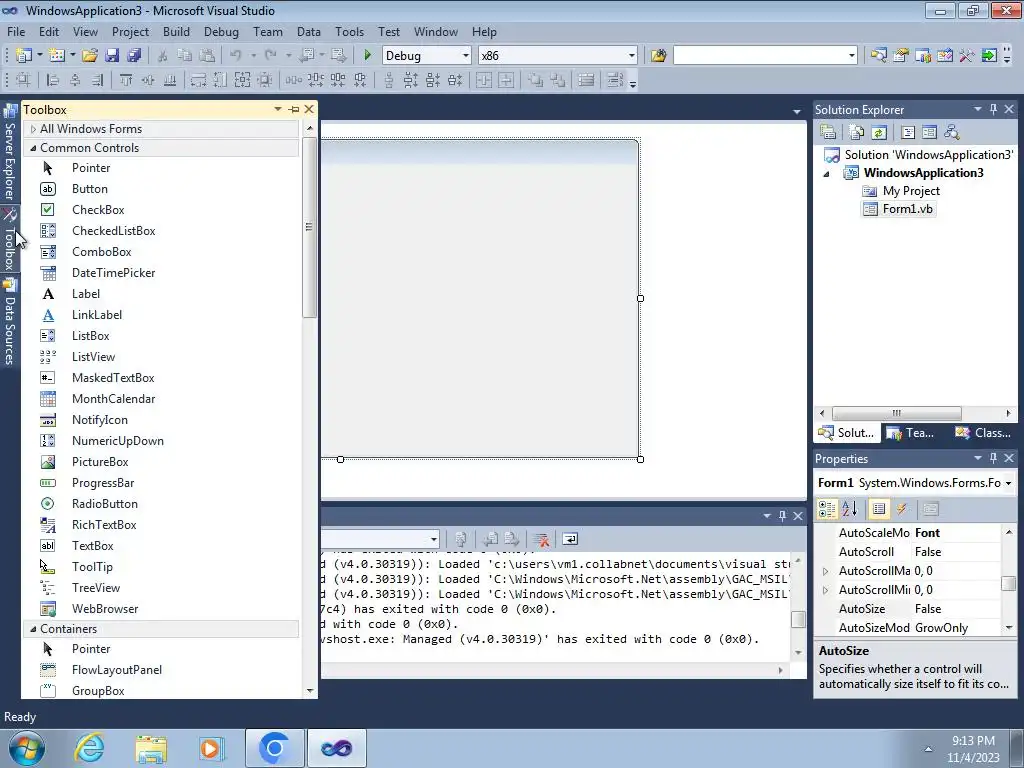Toggle auto-hide pin on Output window
This screenshot has height=768, width=1024.
click(782, 516)
